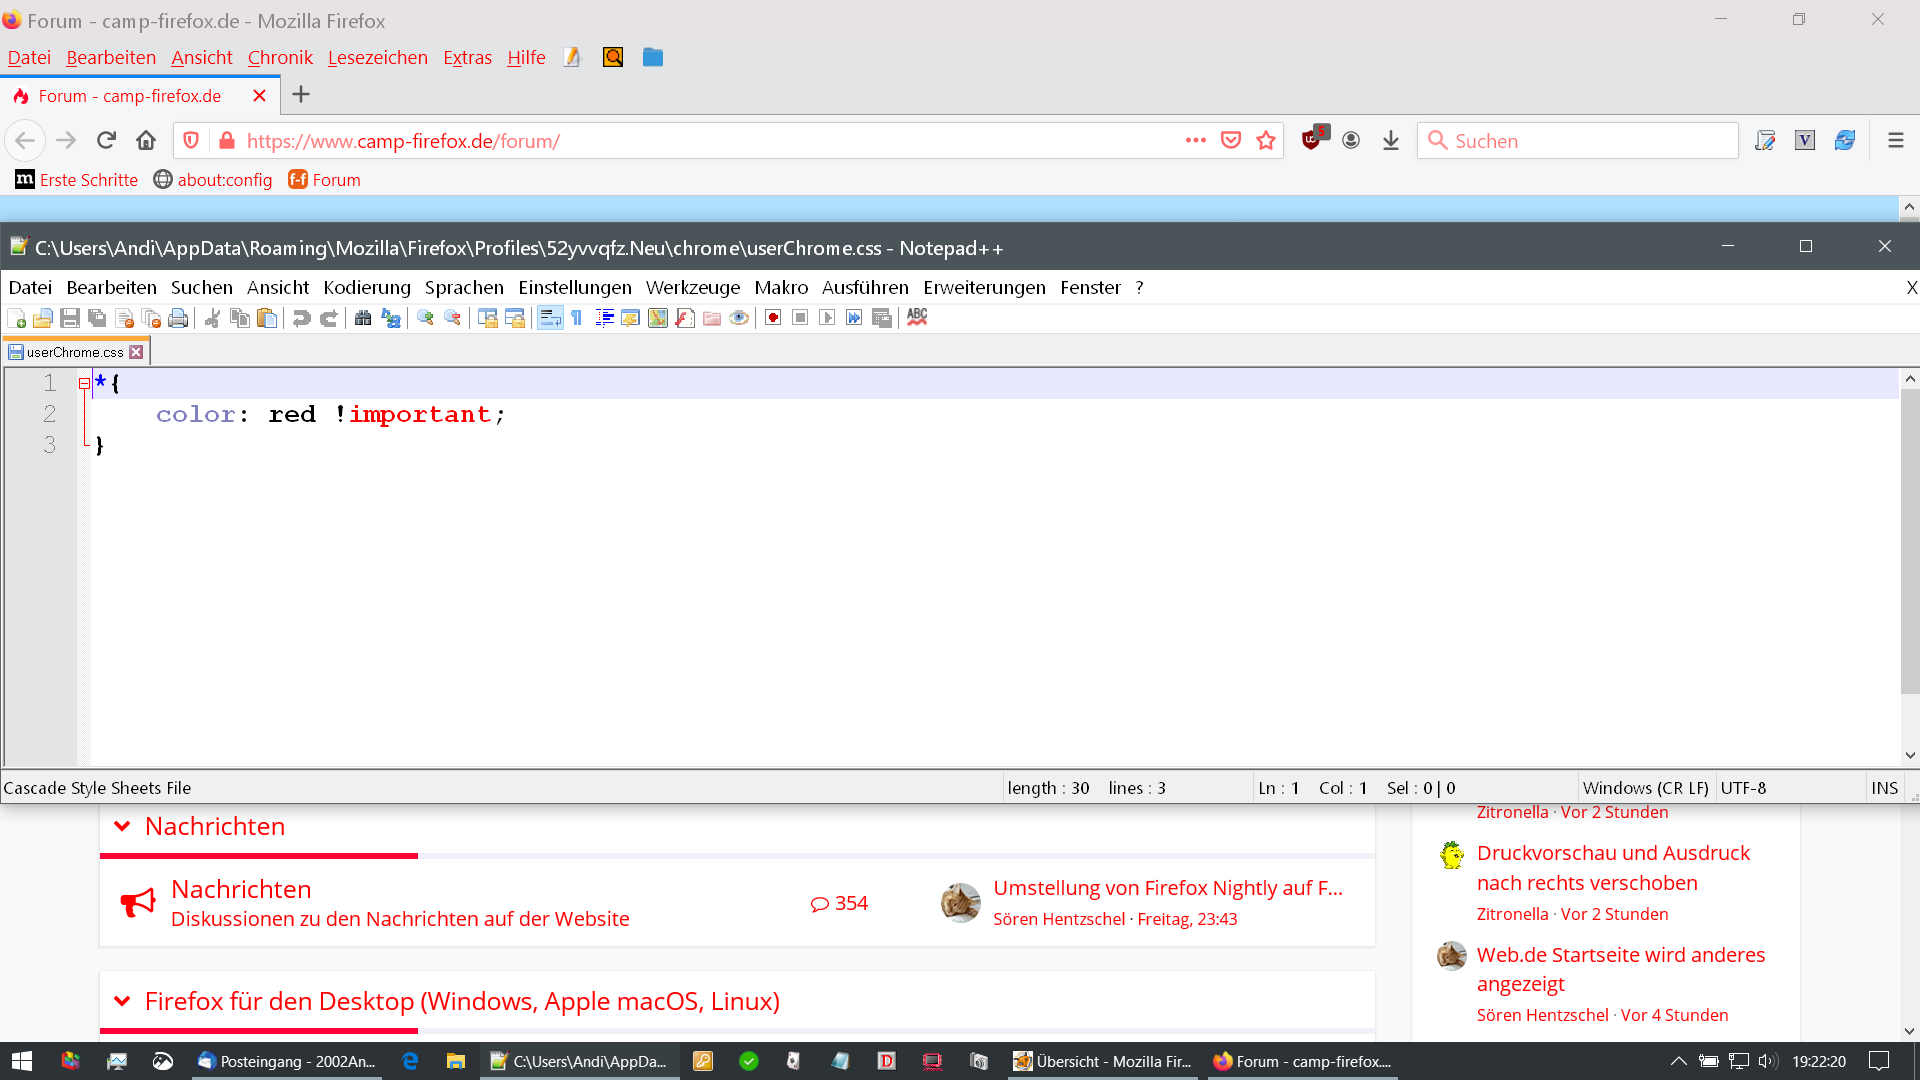The width and height of the screenshot is (1920, 1080).
Task: Open Firefox downloads arrow icon
Action: coord(1391,141)
